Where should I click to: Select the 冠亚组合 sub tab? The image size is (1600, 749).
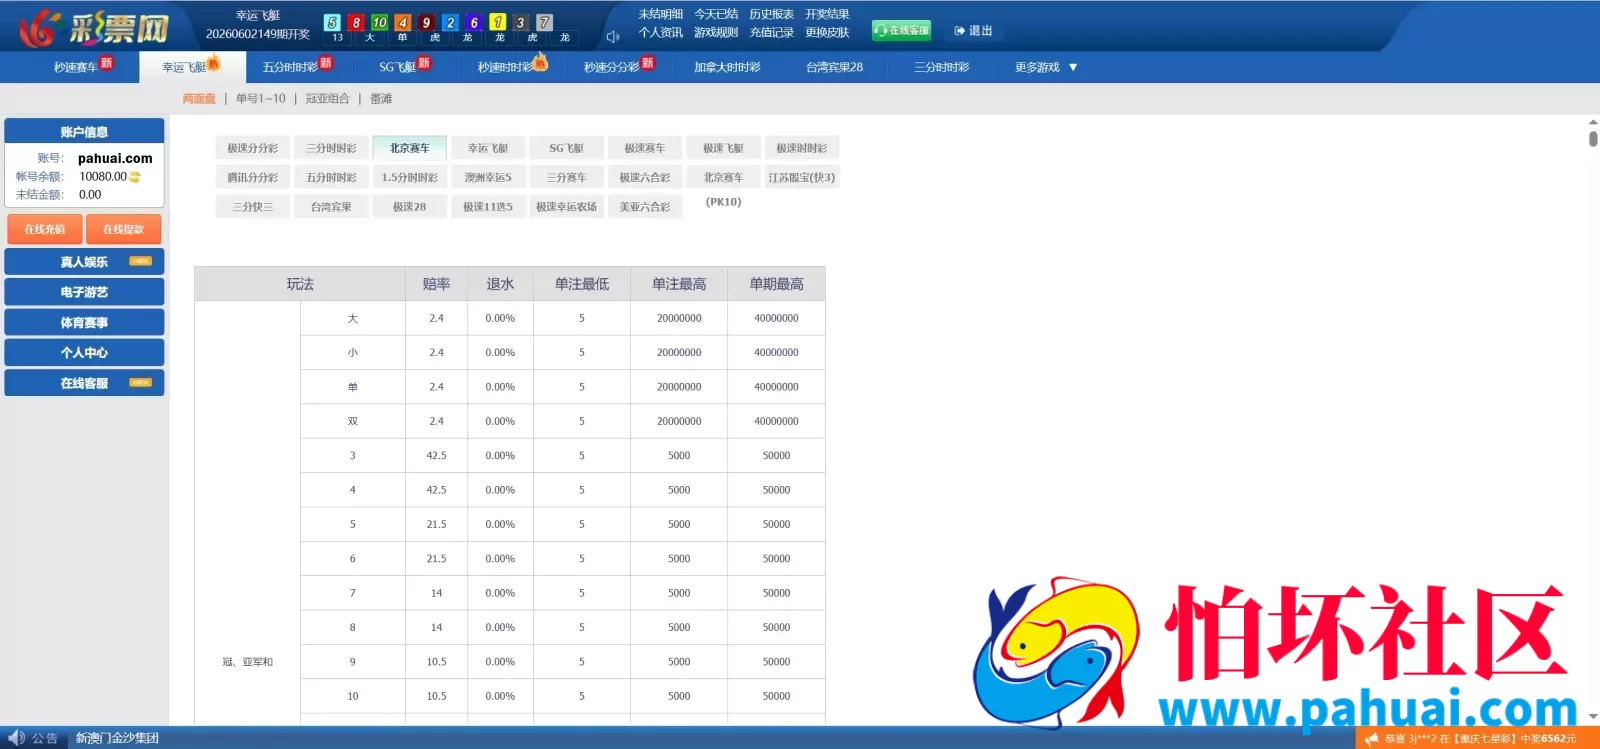coord(327,99)
